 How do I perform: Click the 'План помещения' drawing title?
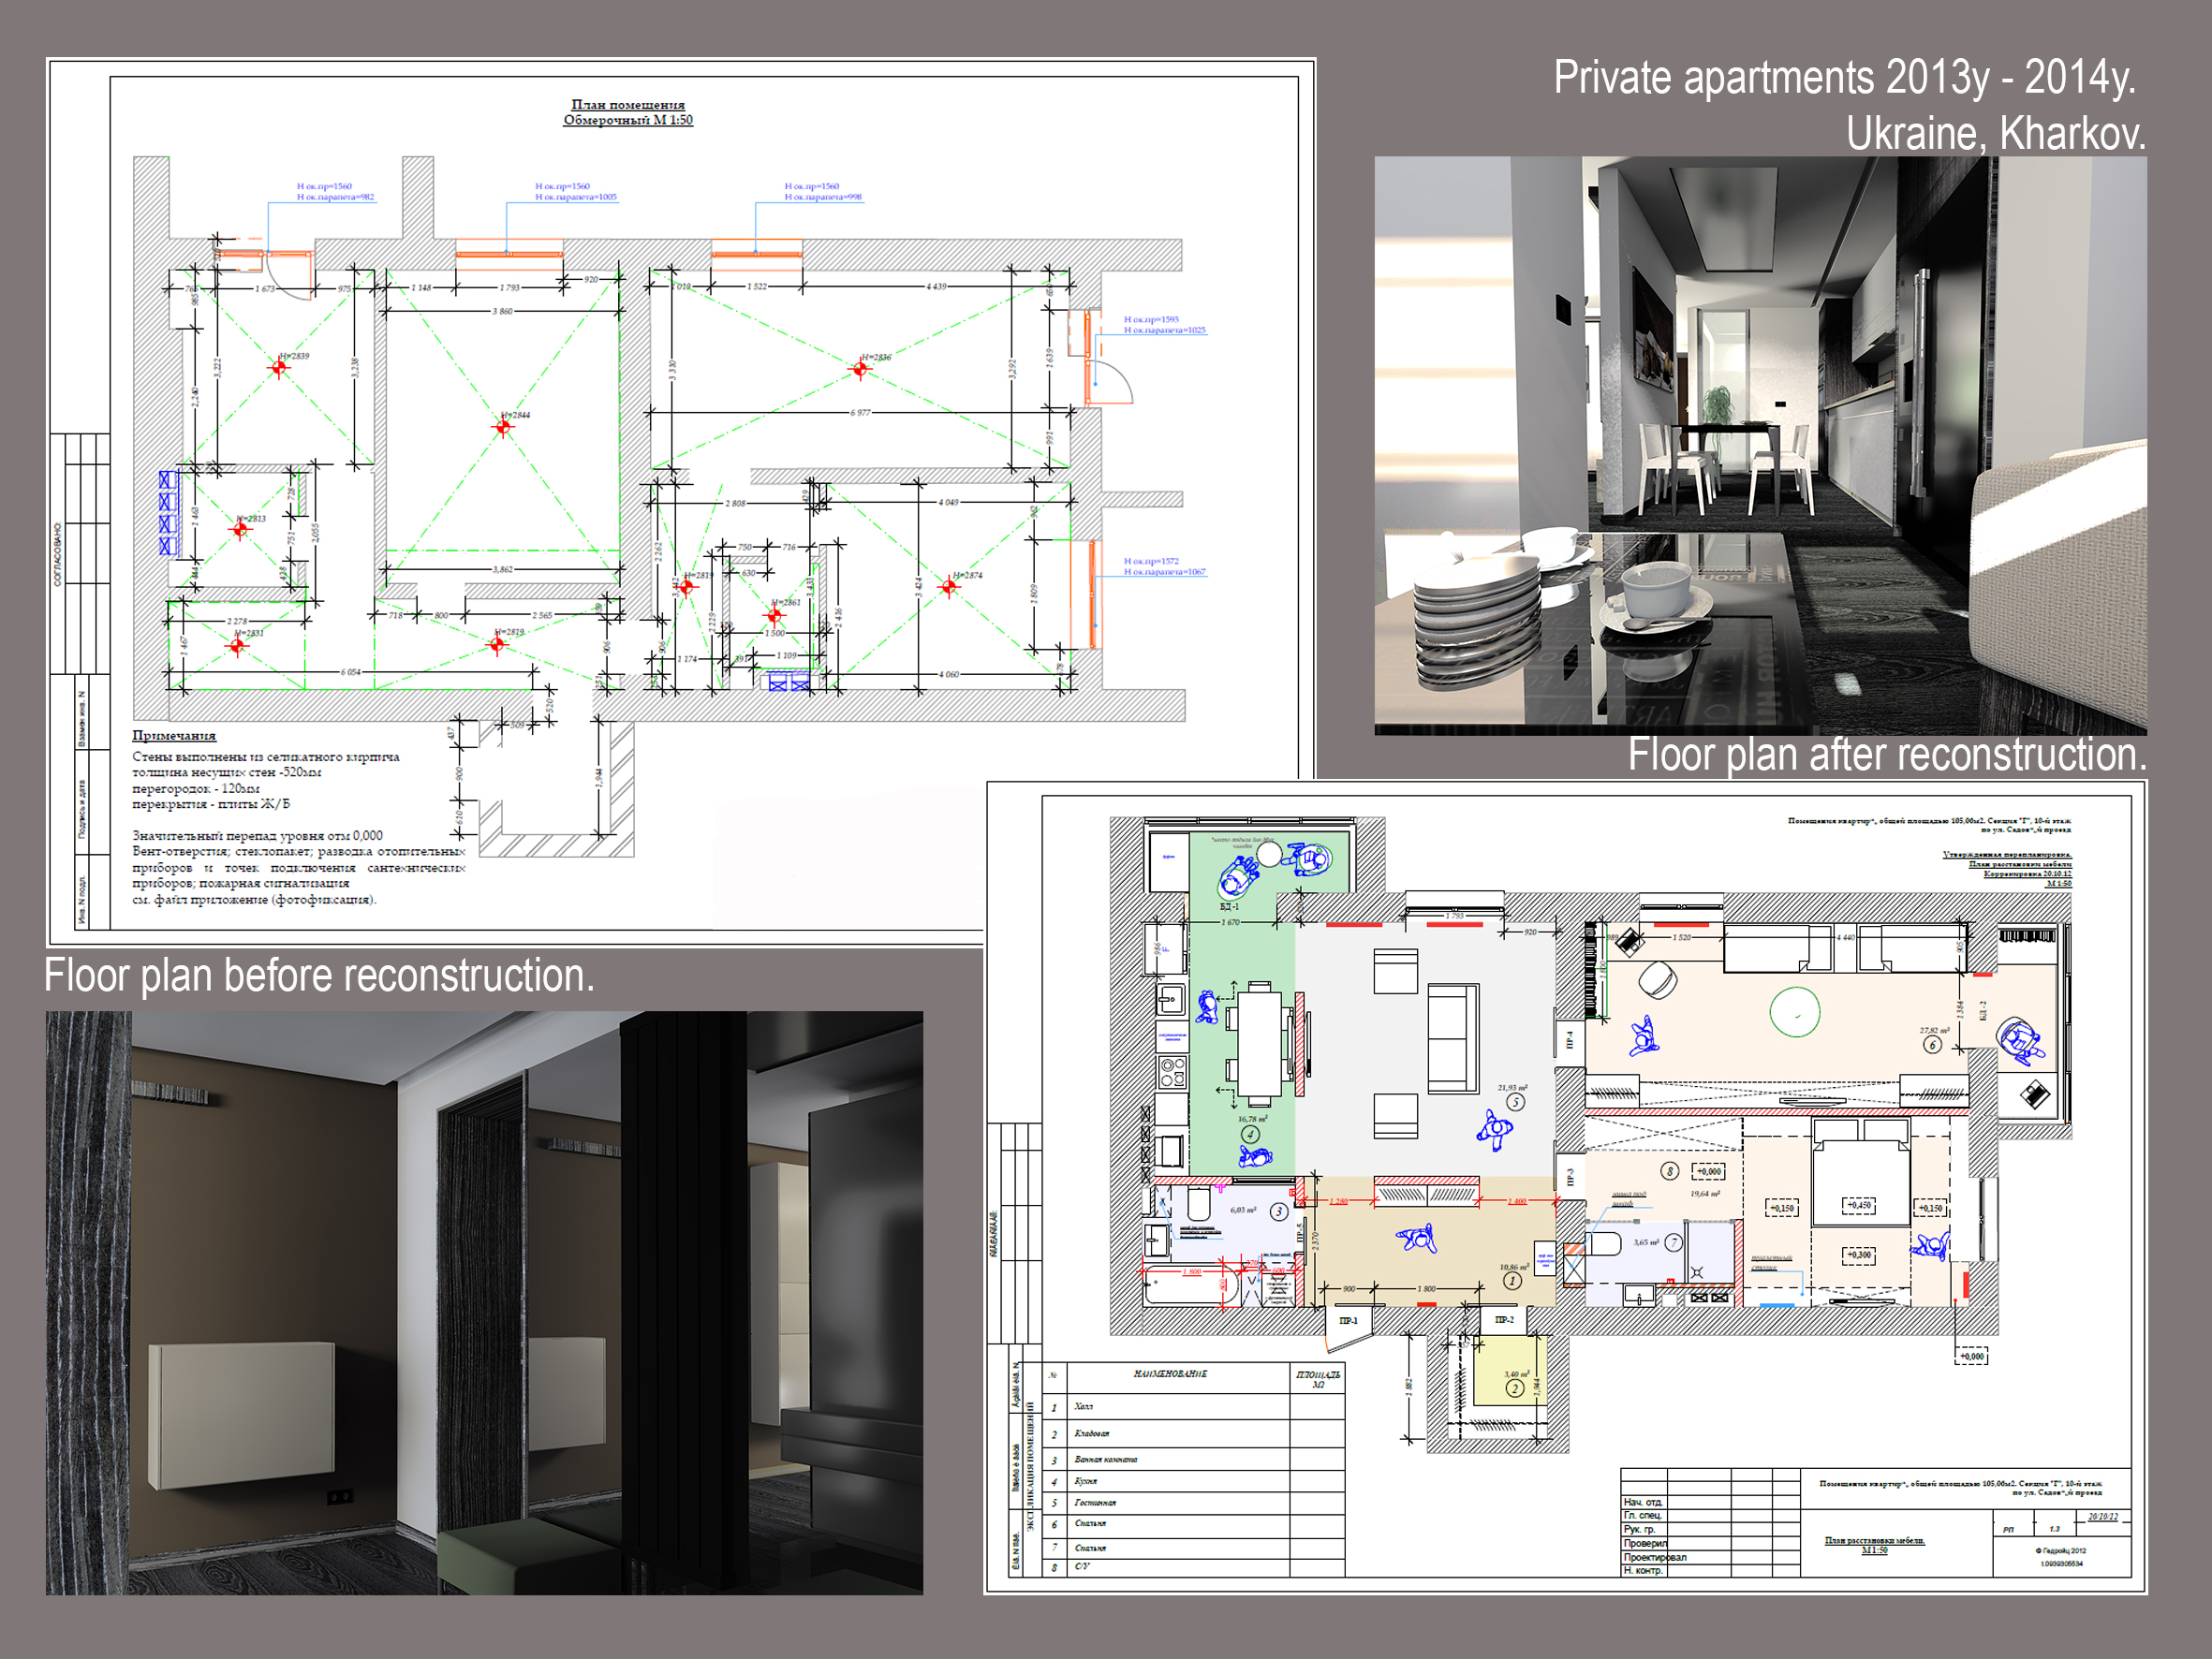click(628, 104)
